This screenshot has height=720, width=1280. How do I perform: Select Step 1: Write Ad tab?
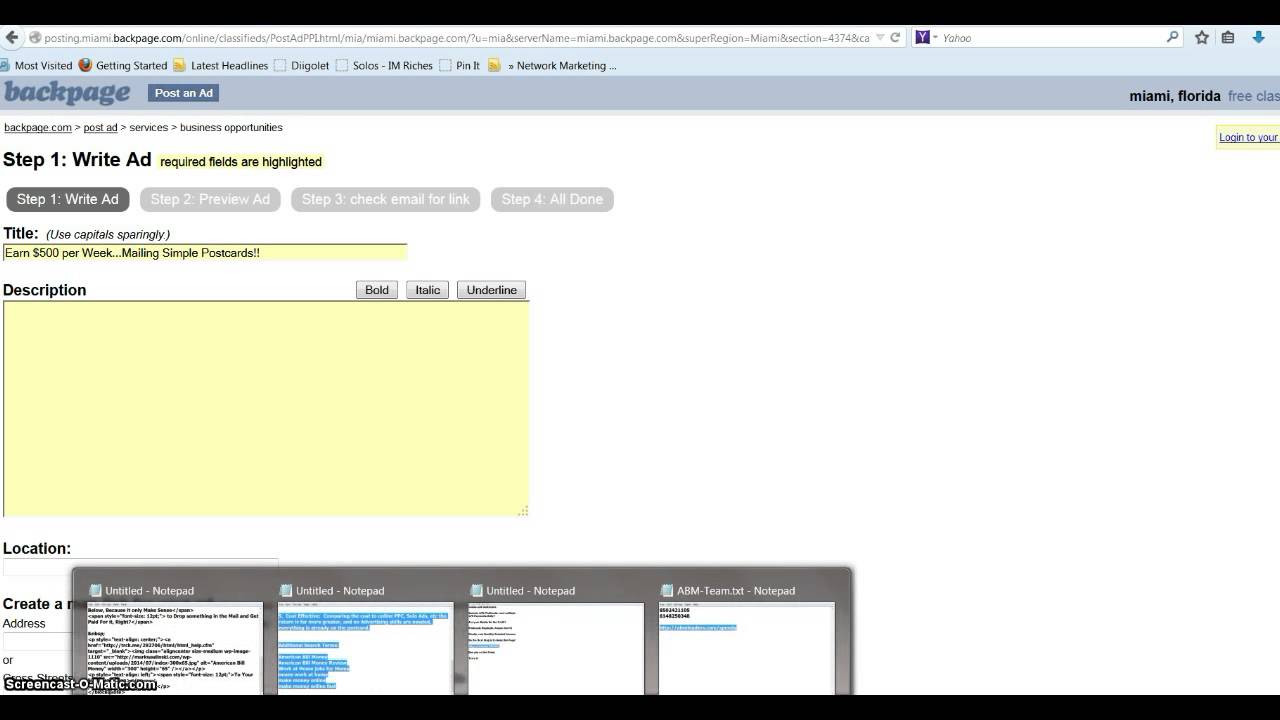tap(68, 199)
